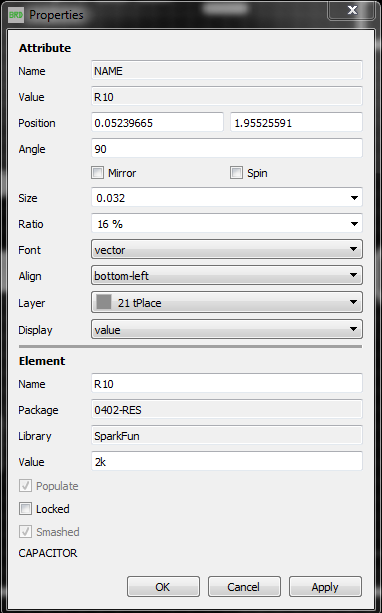The height and width of the screenshot is (613, 382).
Task: Click the Align label
Action: [x=30, y=276]
